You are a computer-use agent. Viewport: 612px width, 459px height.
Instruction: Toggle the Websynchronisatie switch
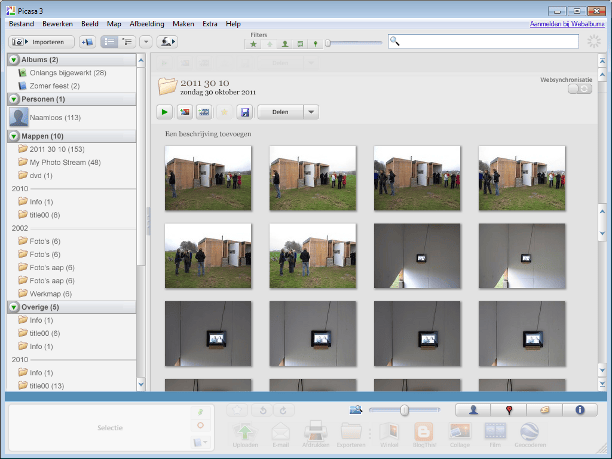coord(578,89)
